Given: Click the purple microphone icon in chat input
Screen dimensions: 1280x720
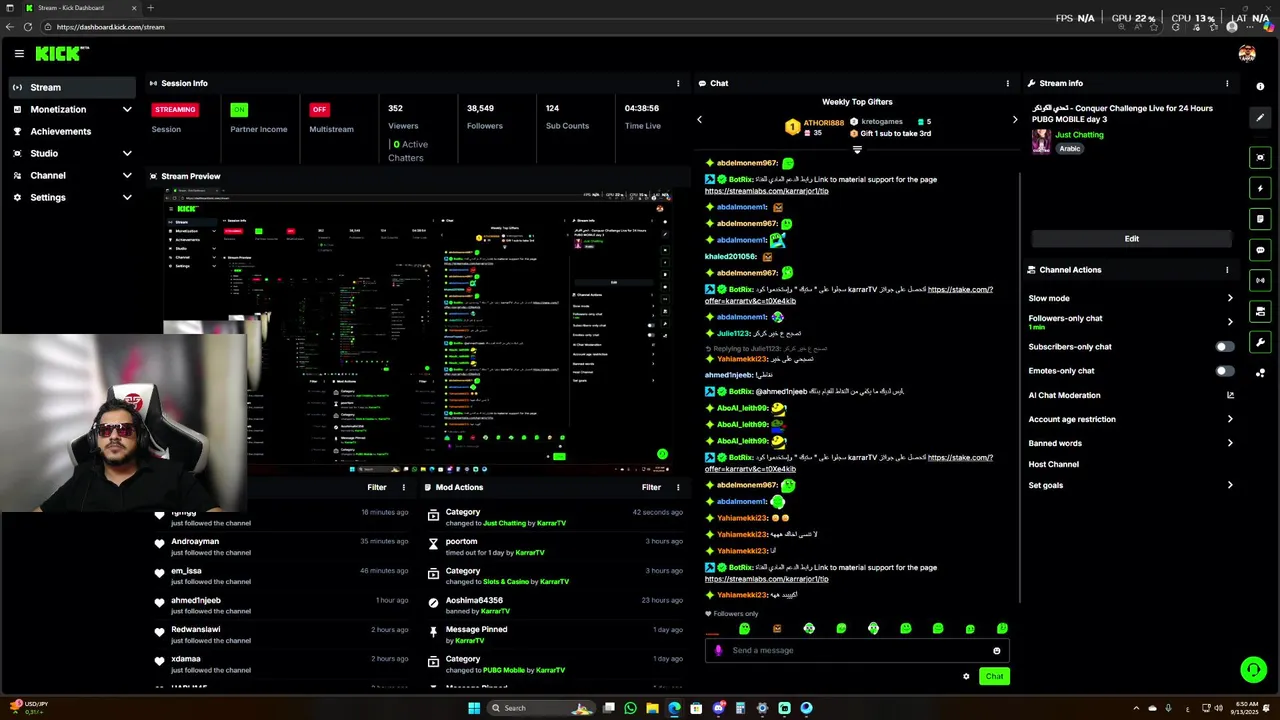Looking at the screenshot, I should [x=718, y=650].
